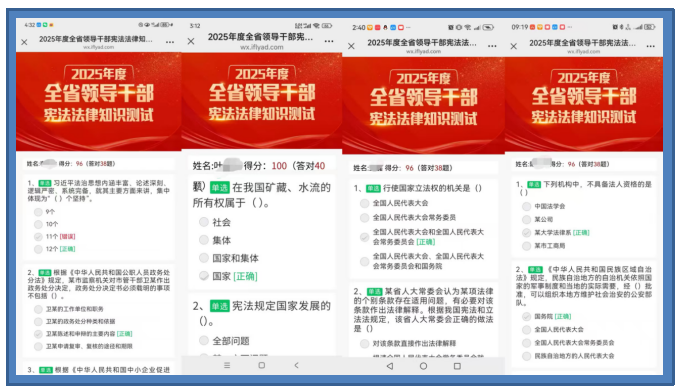This screenshot has height=390, width=686.
Task: Close the page in the 2:40 screenshot
Action: pos(351,46)
